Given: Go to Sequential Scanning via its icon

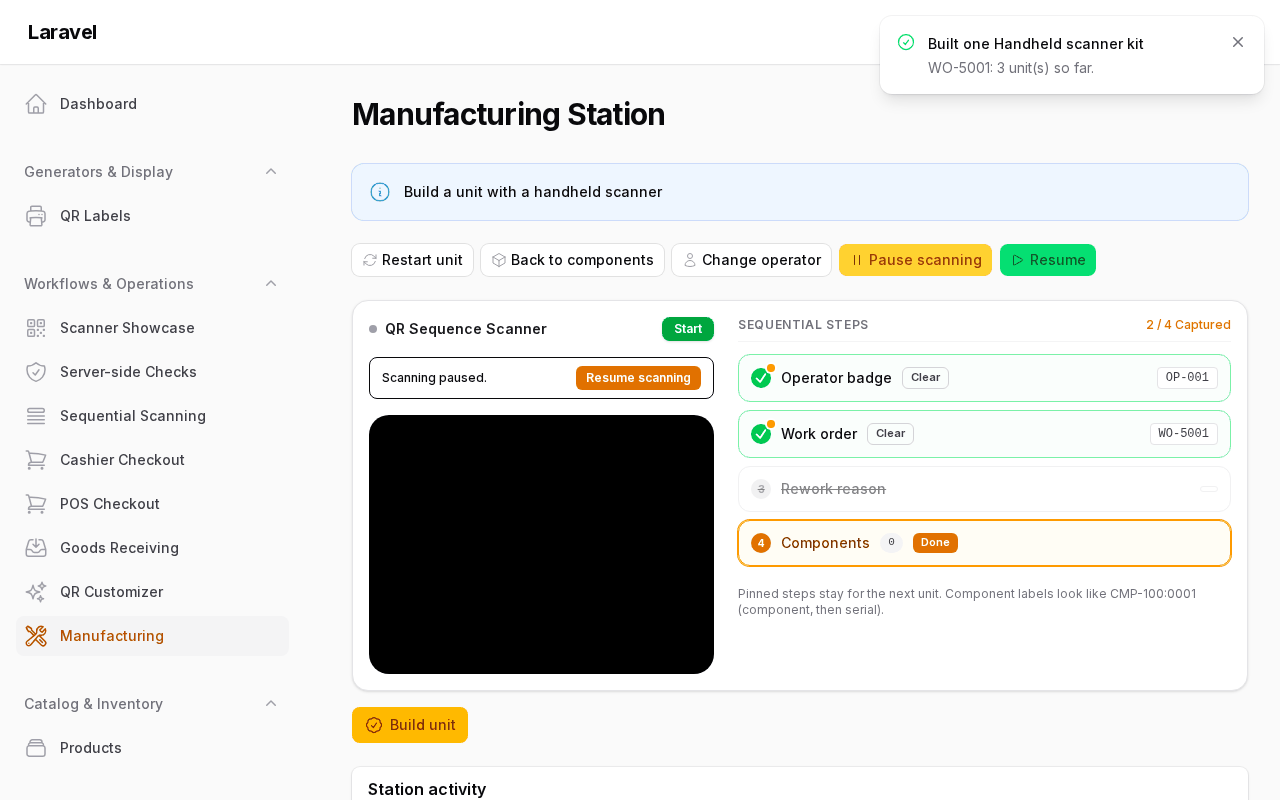Looking at the screenshot, I should click(x=36, y=416).
